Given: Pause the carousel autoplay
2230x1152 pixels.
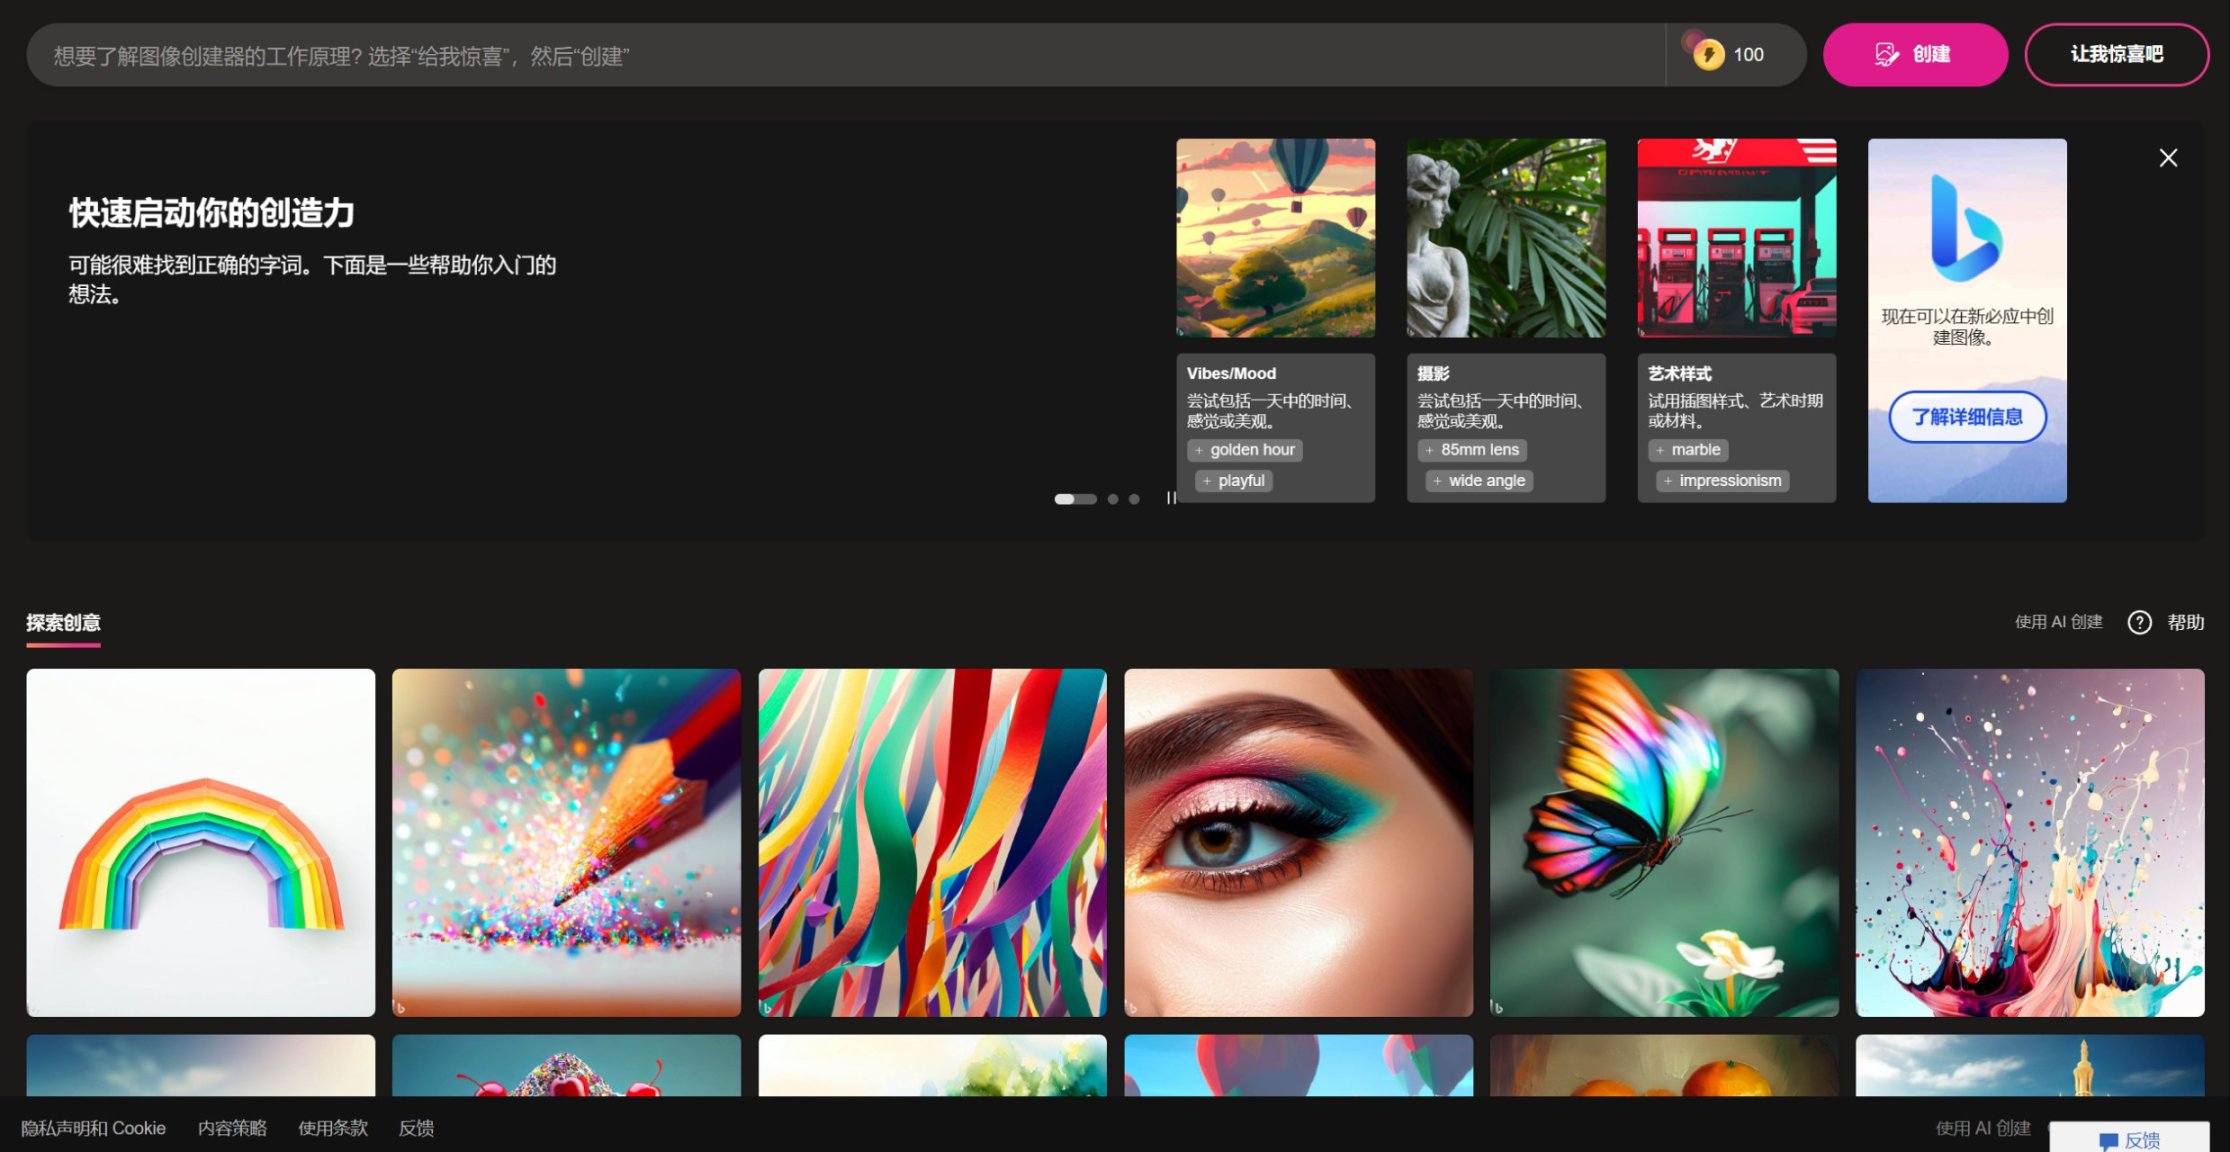Looking at the screenshot, I should (1171, 498).
